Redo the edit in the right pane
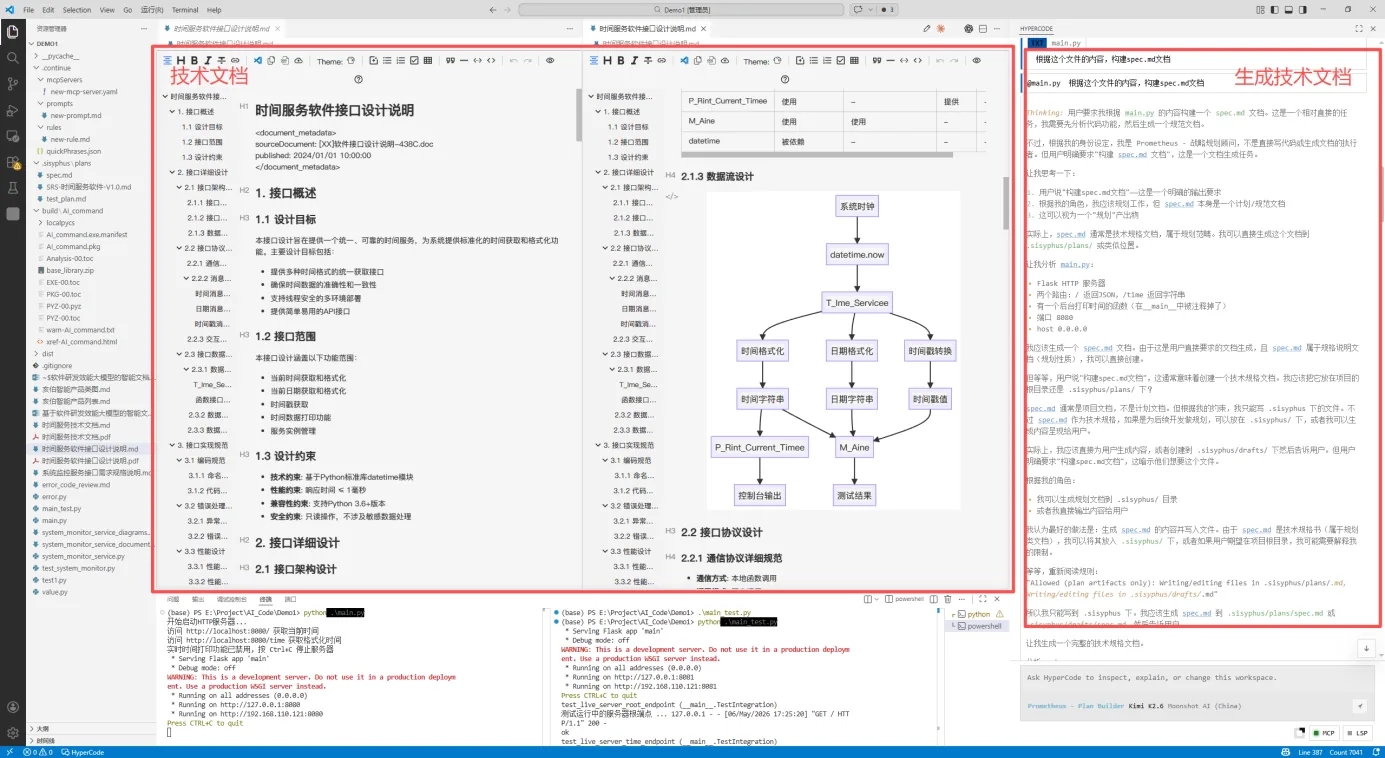Viewport: 1385px width, 758px height. pyautogui.click(x=954, y=61)
